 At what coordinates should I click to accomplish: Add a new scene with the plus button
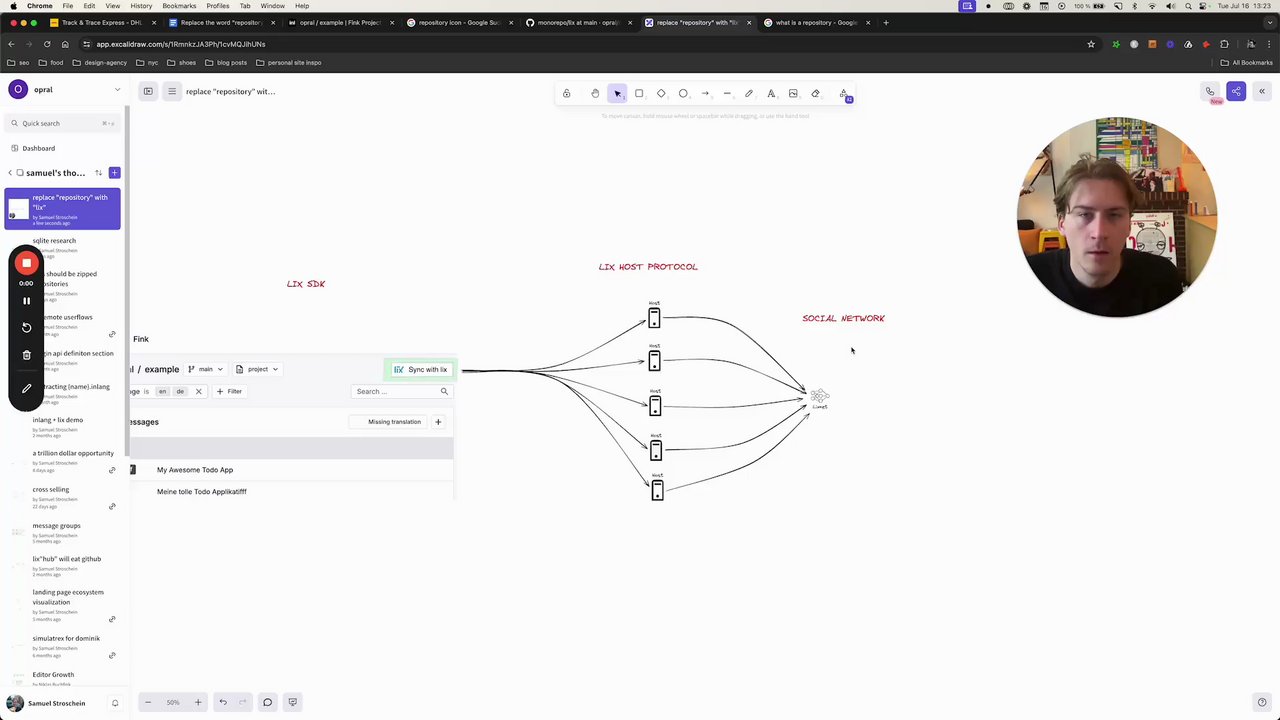click(115, 173)
